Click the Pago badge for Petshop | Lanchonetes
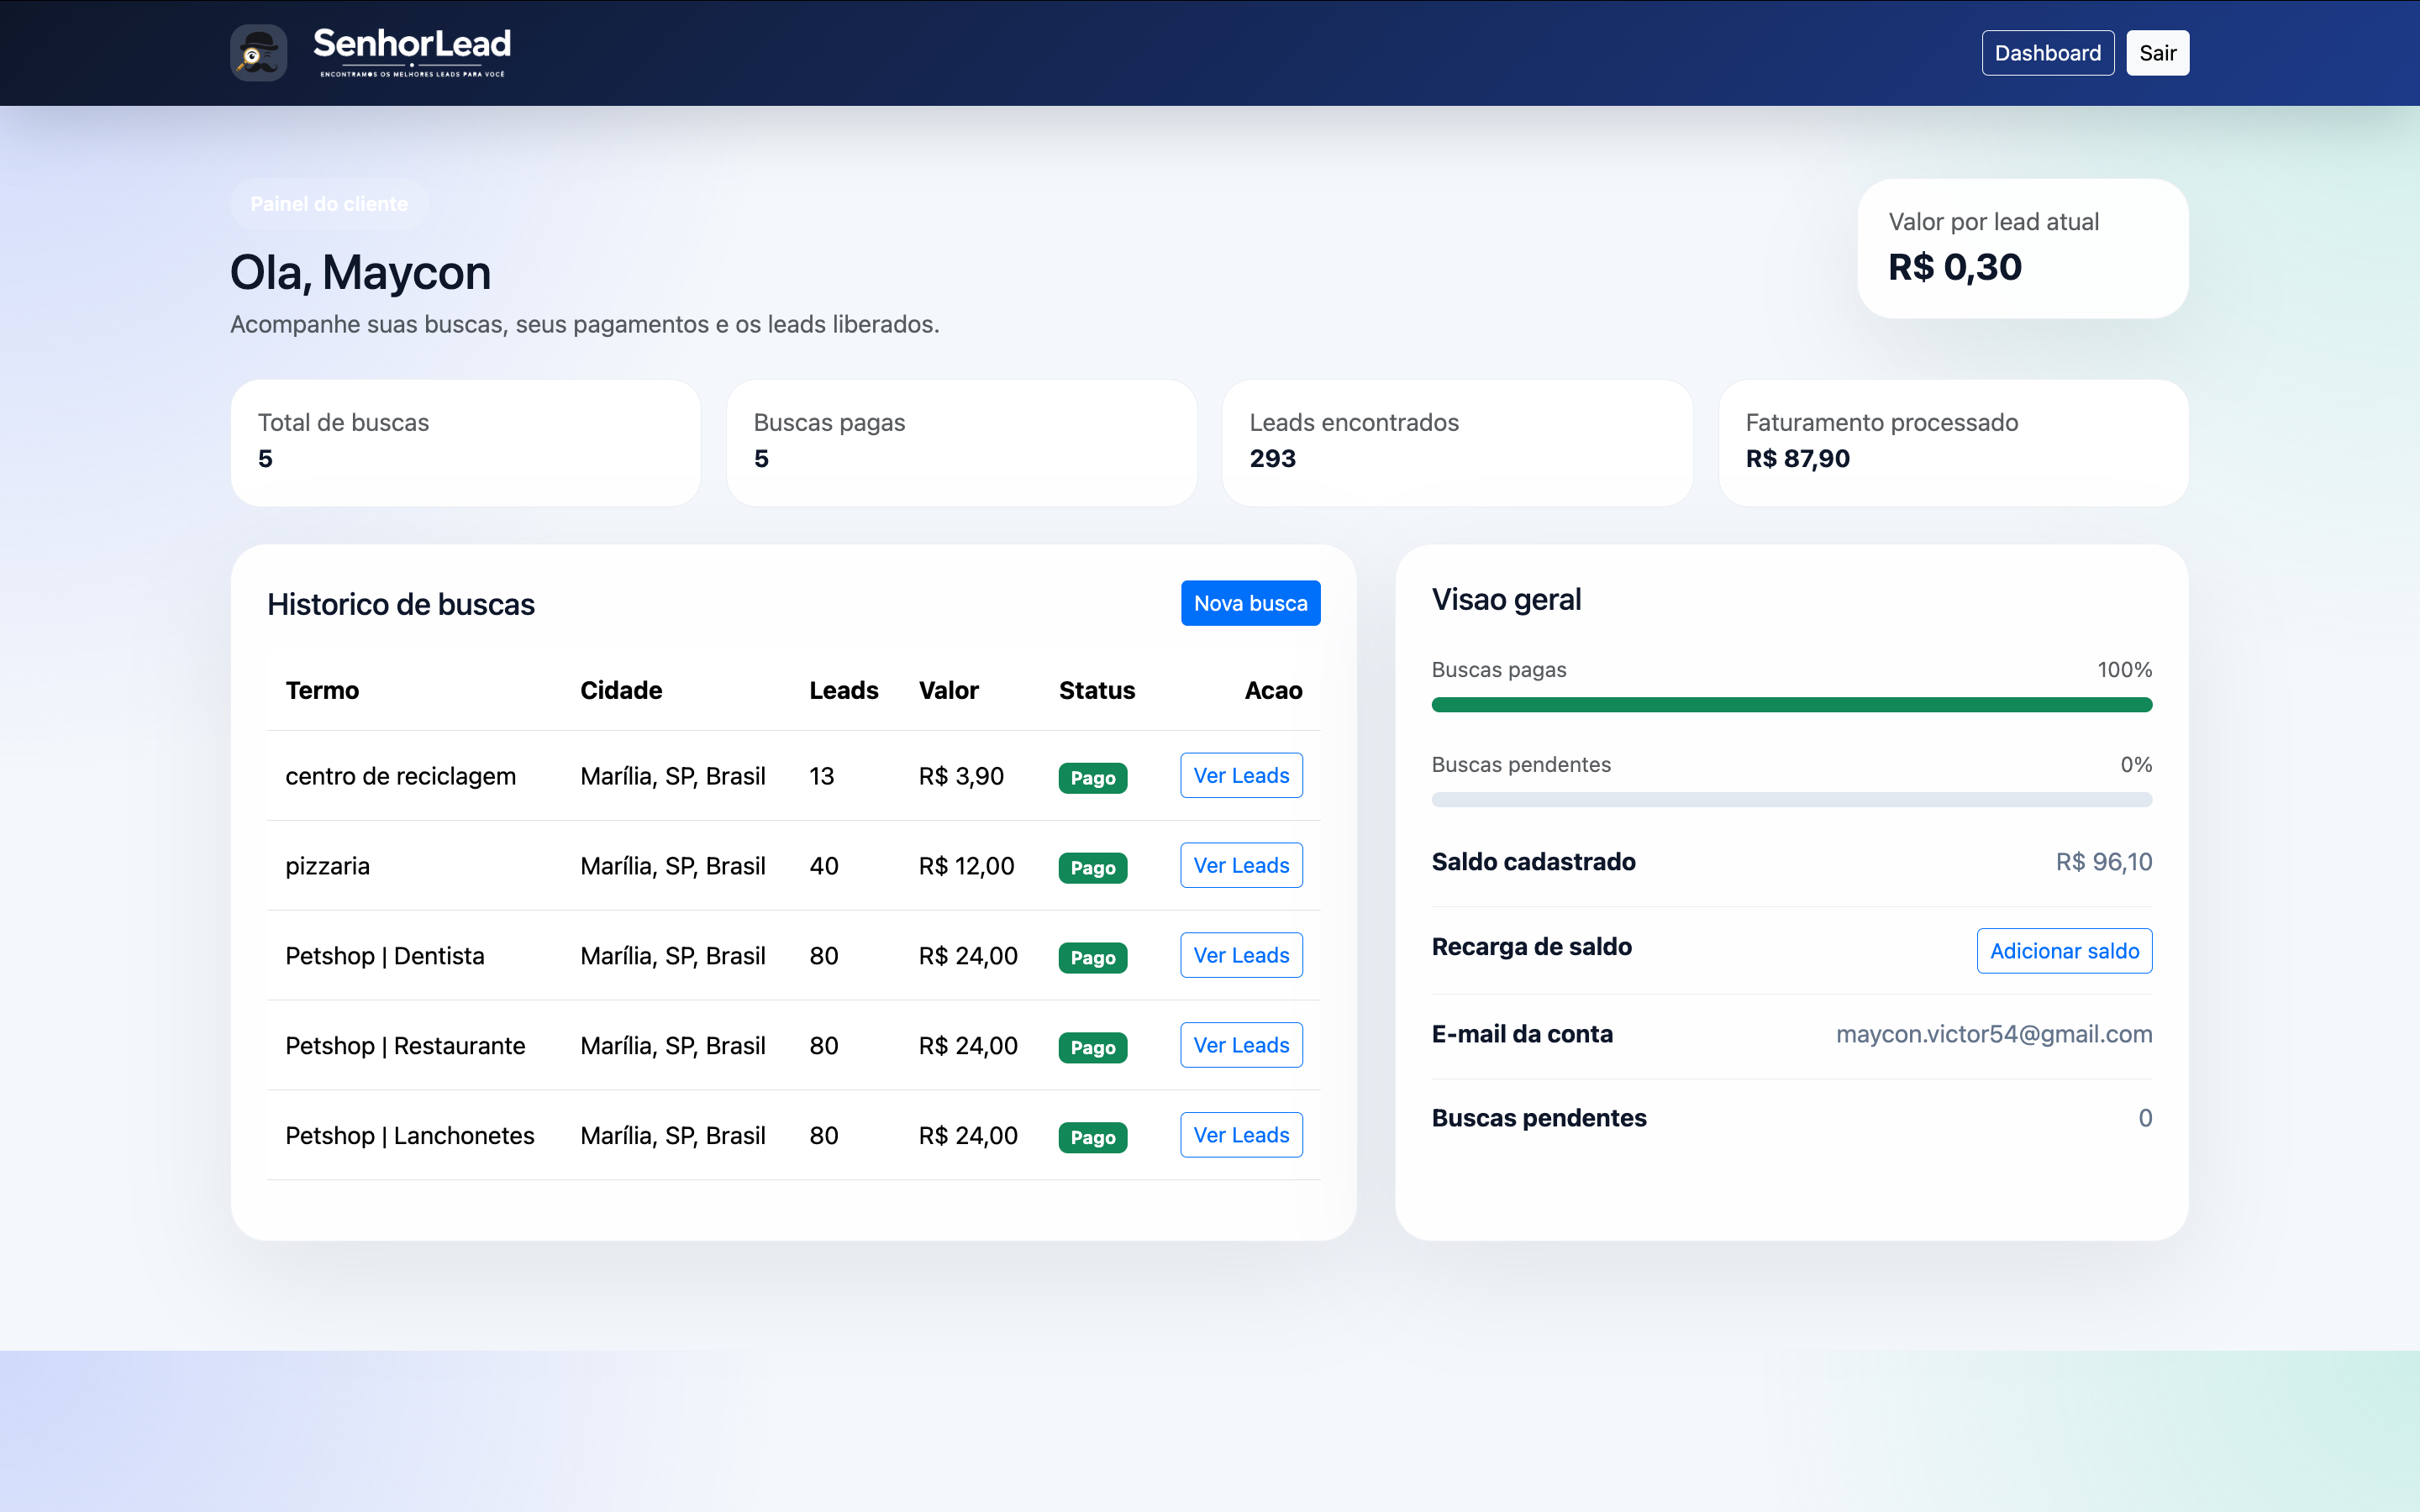The image size is (2420, 1512). [x=1093, y=1137]
